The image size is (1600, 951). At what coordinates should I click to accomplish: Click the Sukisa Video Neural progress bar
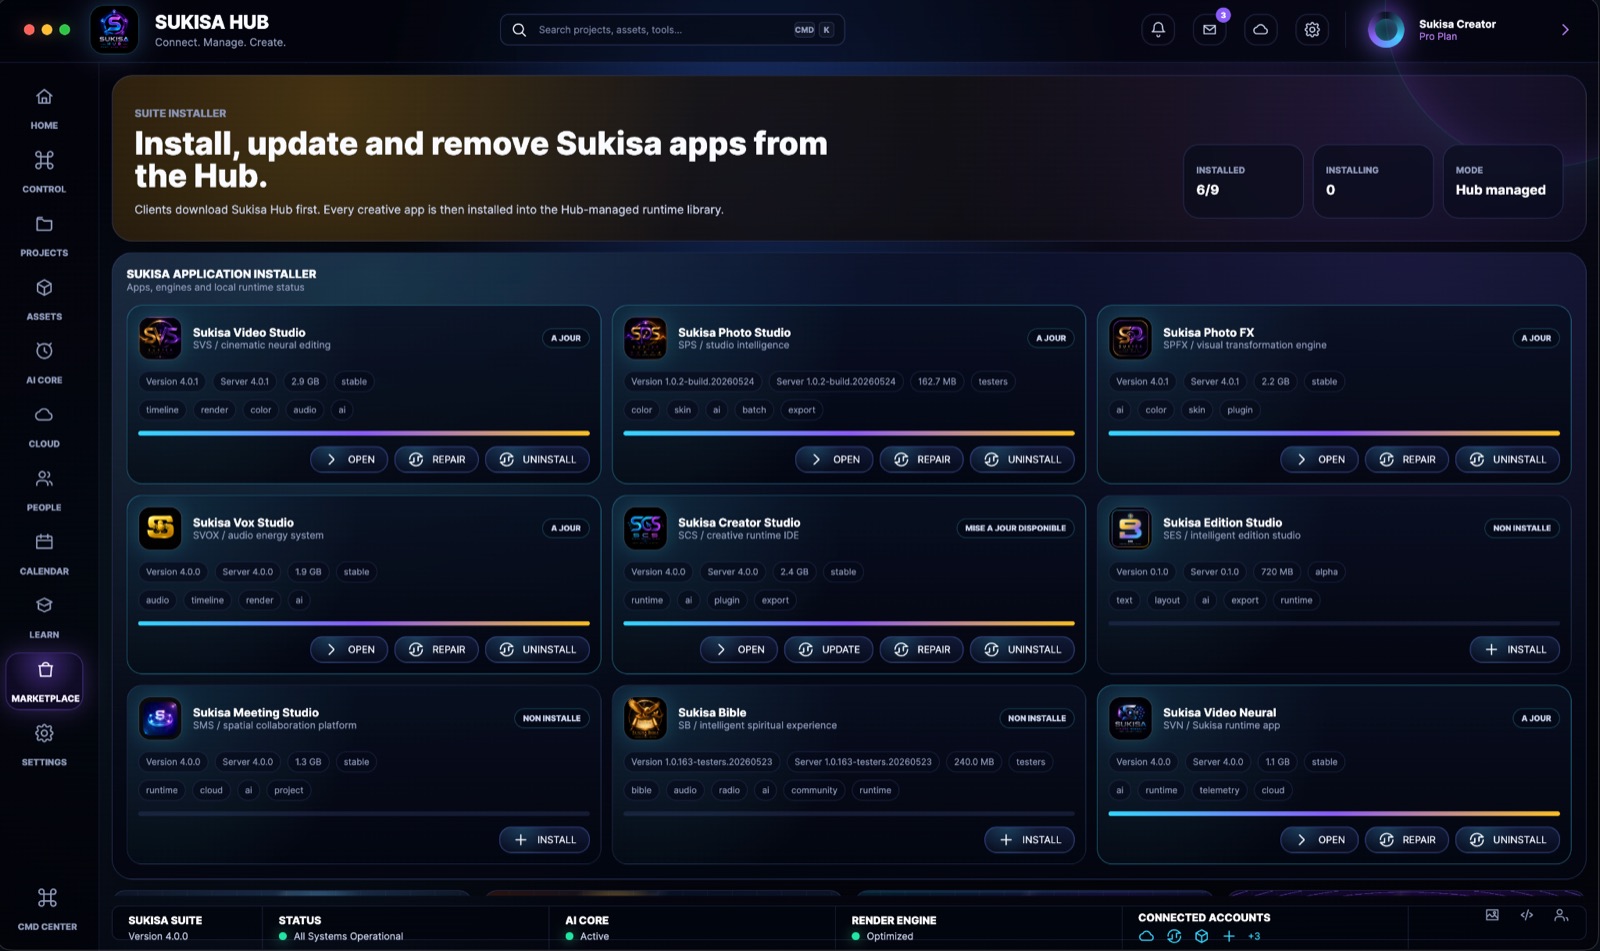coord(1334,813)
